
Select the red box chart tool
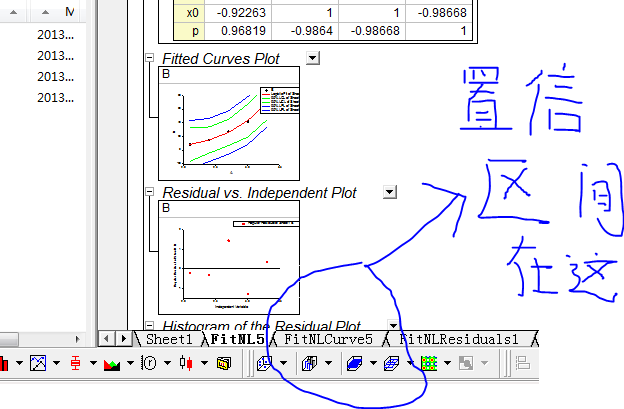(75, 363)
